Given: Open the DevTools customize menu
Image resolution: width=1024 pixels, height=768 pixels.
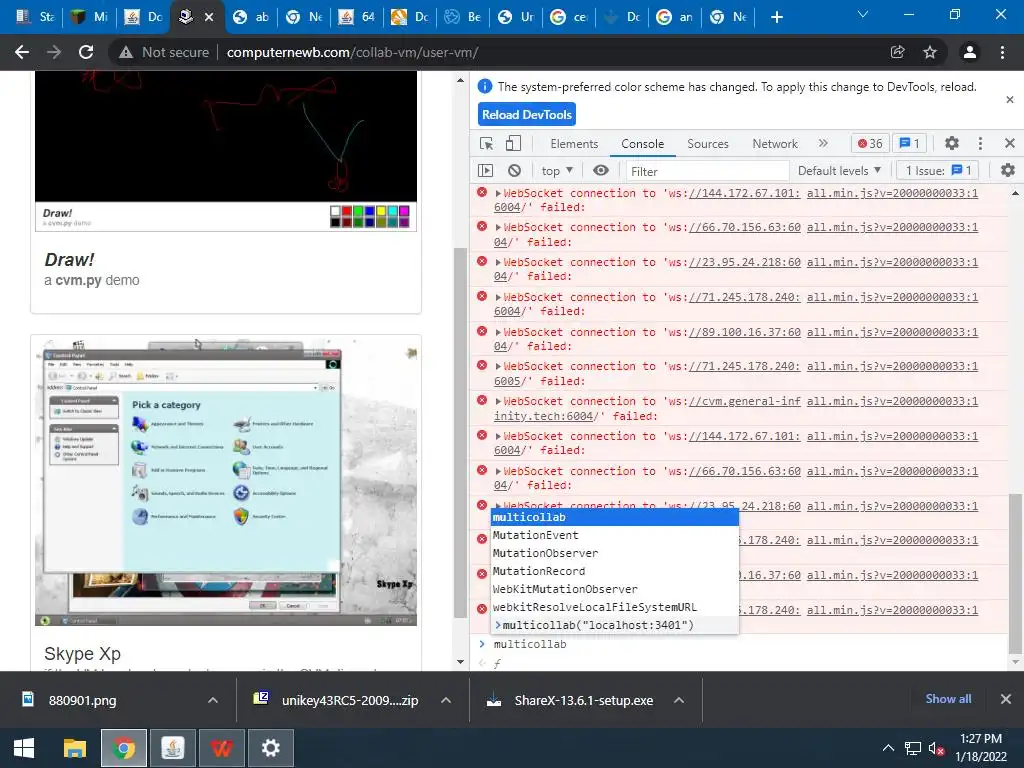Looking at the screenshot, I should (980, 143).
